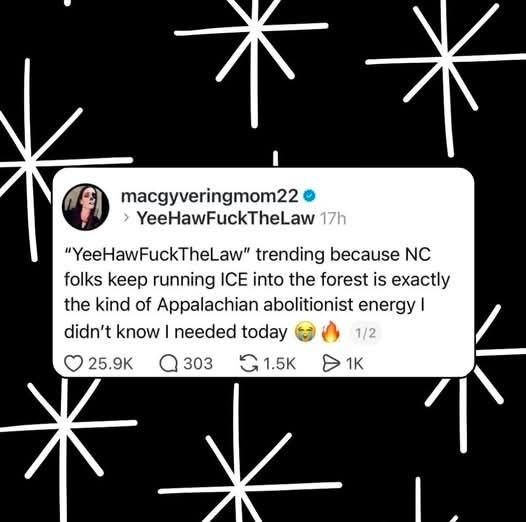Open the post body mentioning Appalachian abolitionist energy
This screenshot has height=522, width=526.
(x=257, y=294)
